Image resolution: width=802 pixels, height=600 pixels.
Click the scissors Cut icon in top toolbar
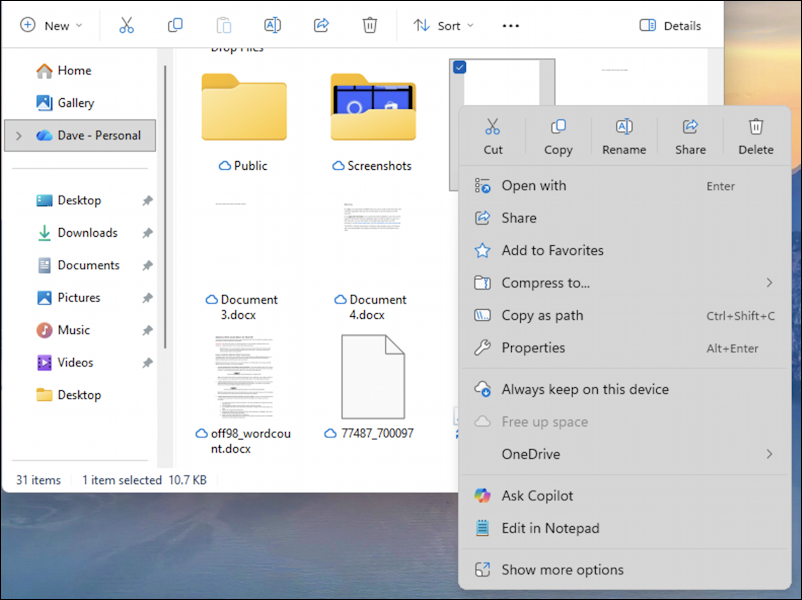tap(126, 25)
